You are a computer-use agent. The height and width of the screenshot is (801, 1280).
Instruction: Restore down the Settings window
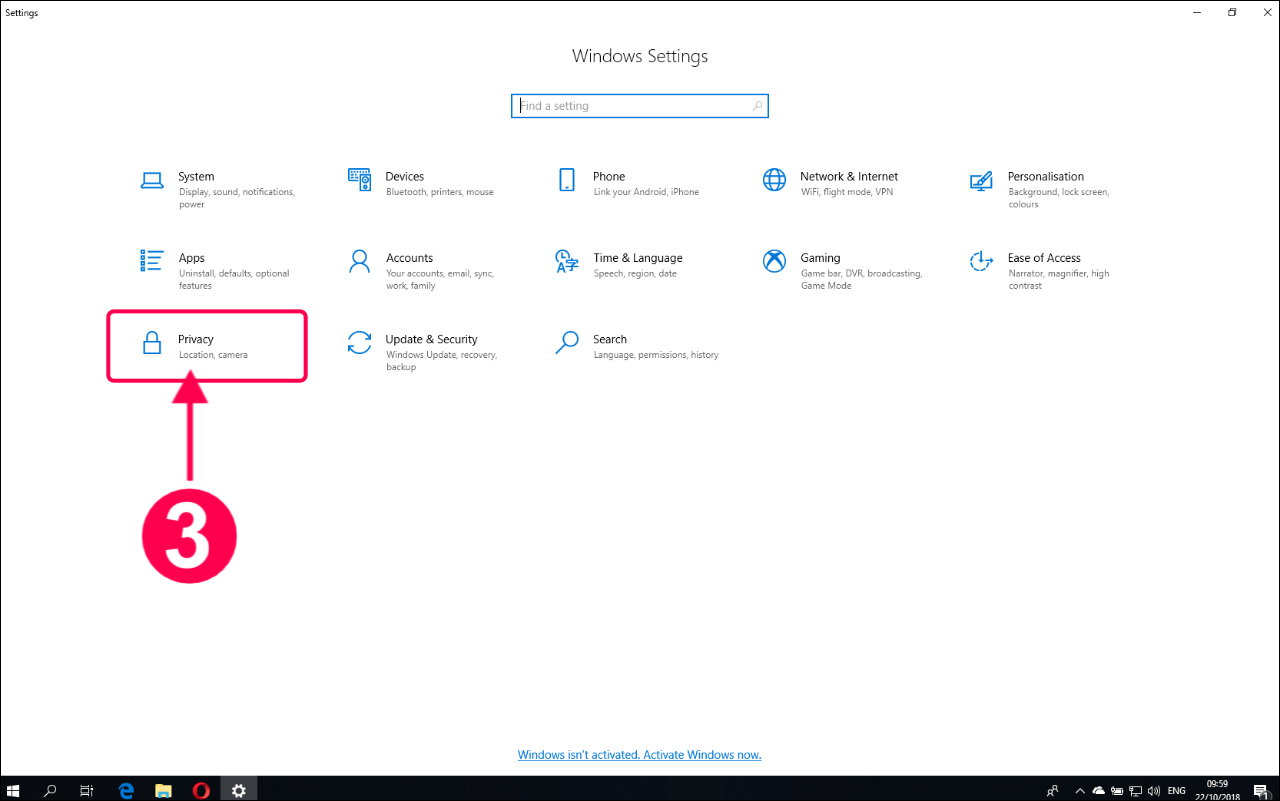pyautogui.click(x=1232, y=12)
